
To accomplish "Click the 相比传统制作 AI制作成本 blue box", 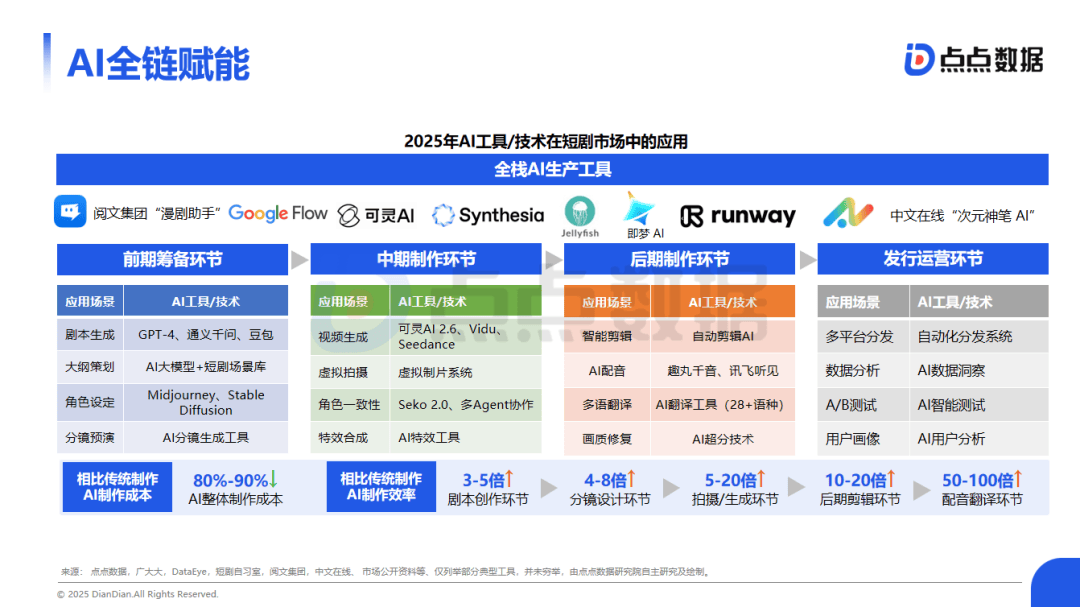I will point(117,487).
